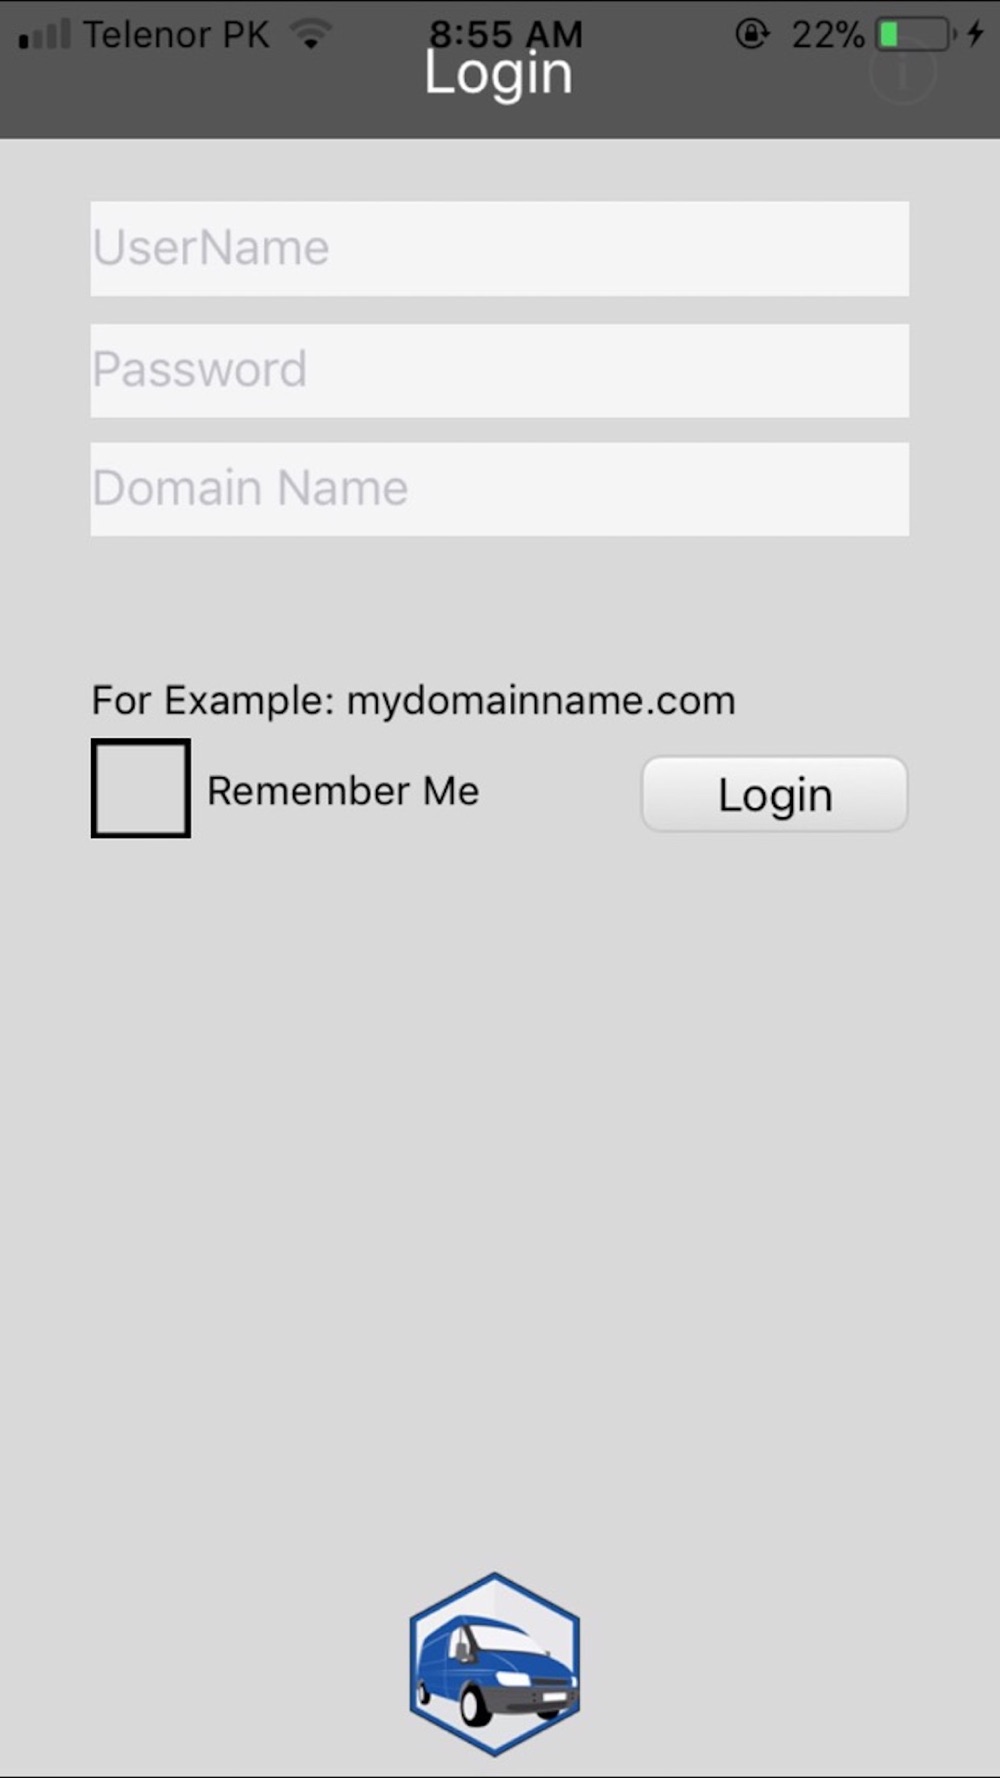Tap the charging bolt icon
The height and width of the screenshot is (1778, 1000).
(x=976, y=34)
